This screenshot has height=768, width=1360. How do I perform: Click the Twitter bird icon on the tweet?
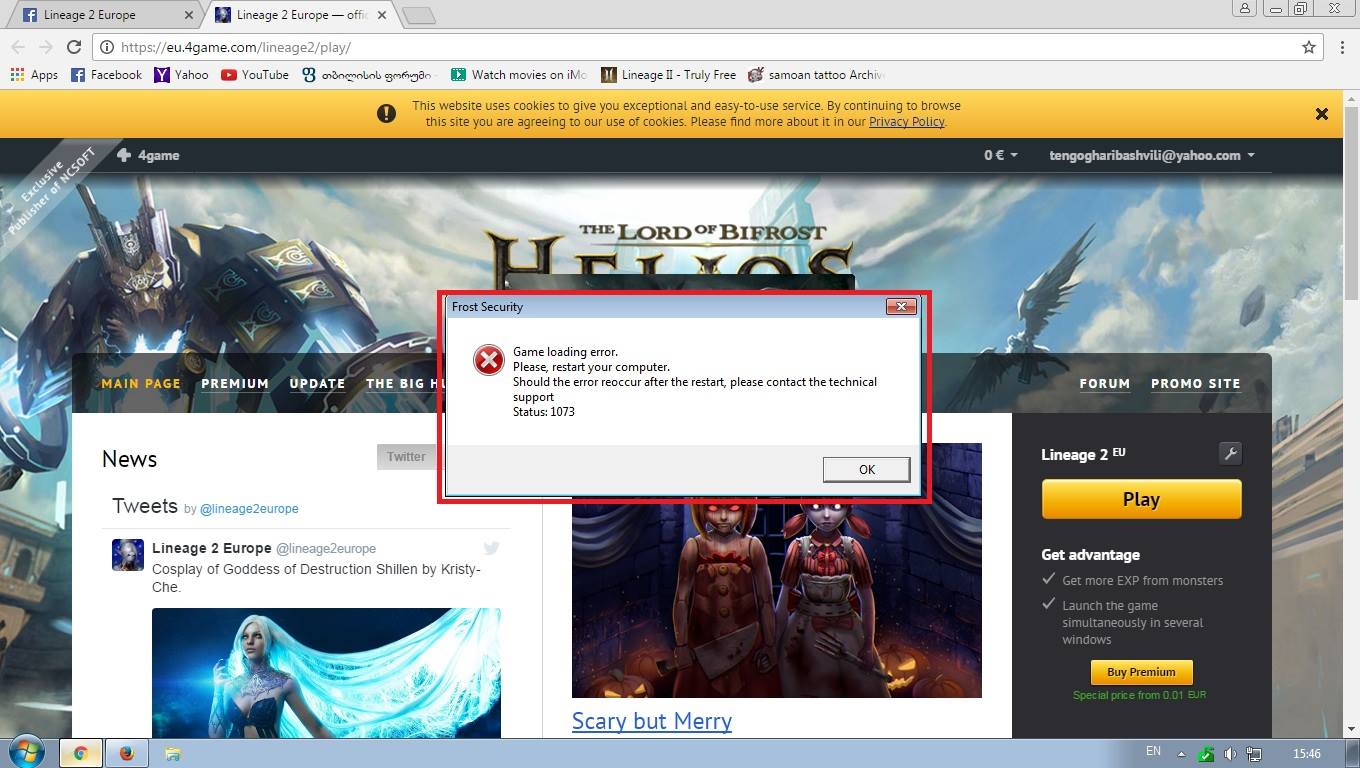tap(491, 548)
